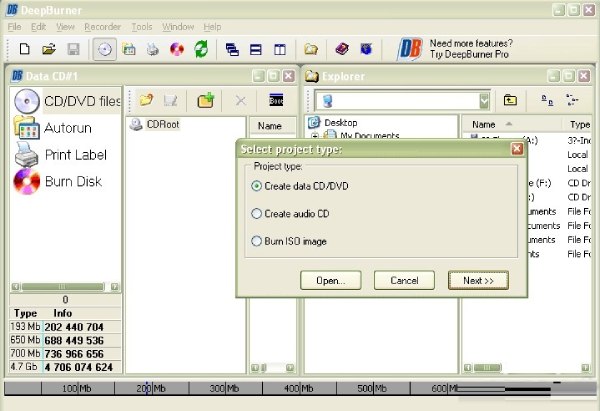Viewport: 600px width, 411px height.
Task: Click the Delete X icon in Data CD toolbar
Action: [x=241, y=101]
